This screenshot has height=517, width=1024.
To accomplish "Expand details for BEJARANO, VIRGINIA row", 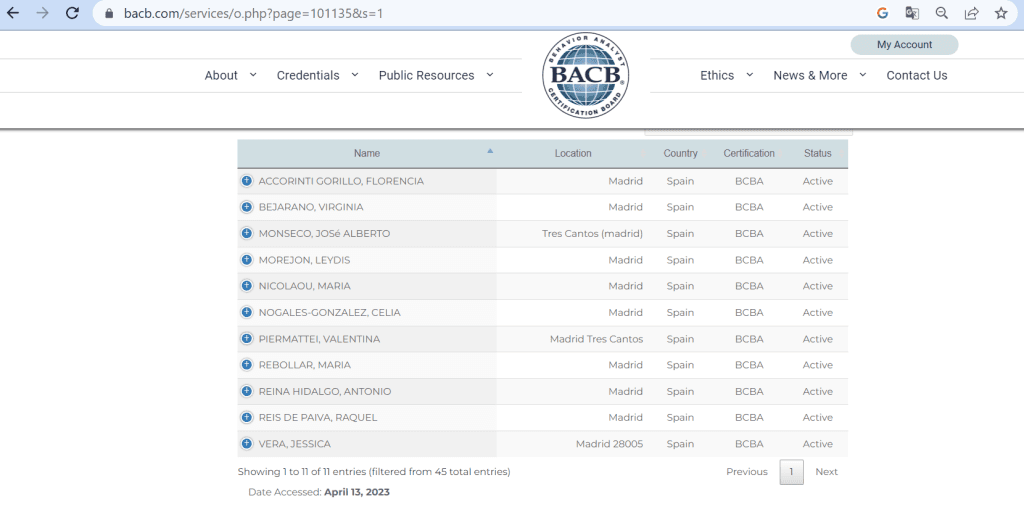I will [x=246, y=207].
